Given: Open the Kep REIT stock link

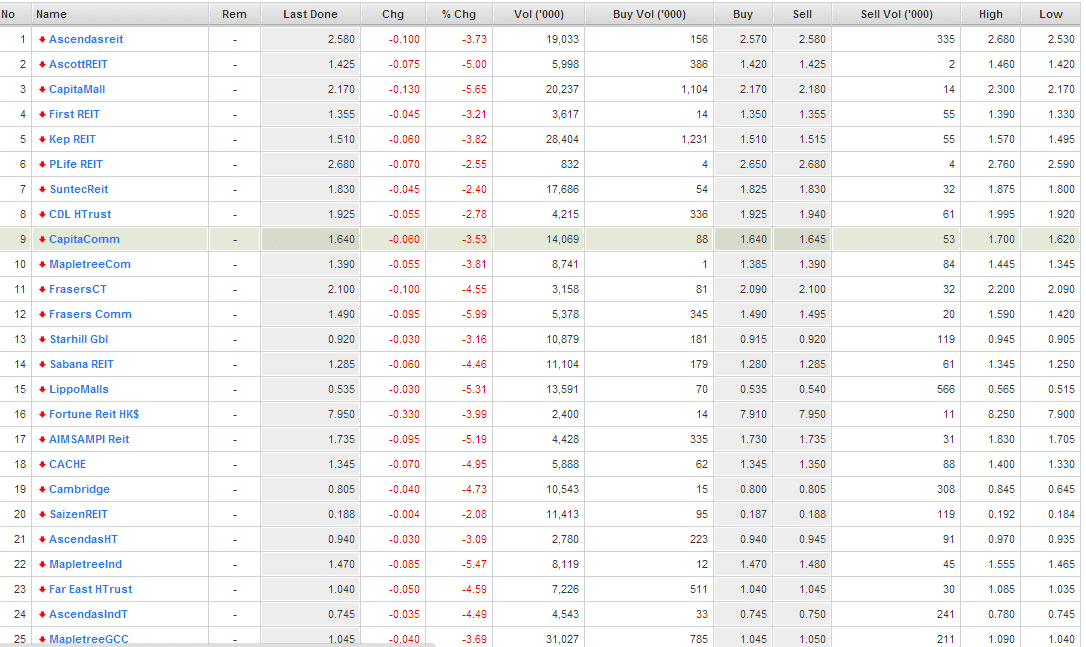Looking at the screenshot, I should pos(72,139).
